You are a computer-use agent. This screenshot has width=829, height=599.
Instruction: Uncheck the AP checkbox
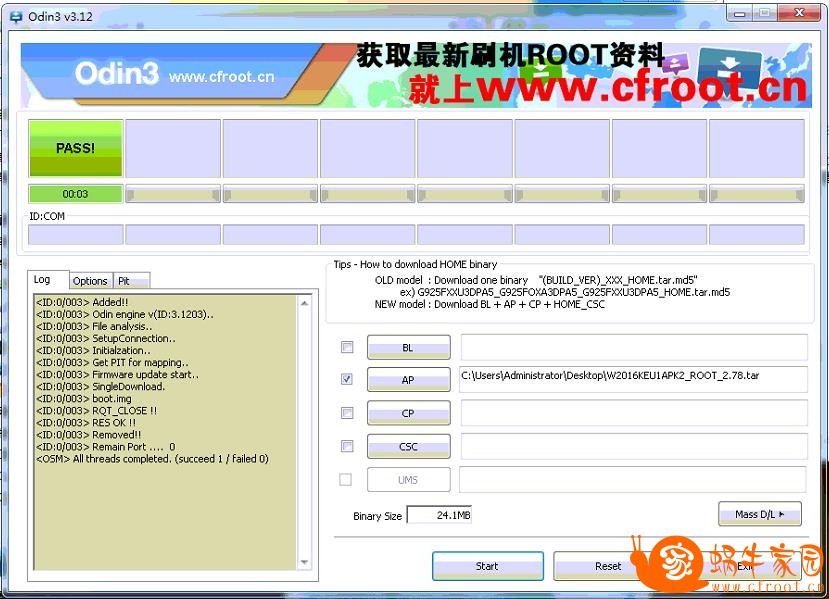347,379
